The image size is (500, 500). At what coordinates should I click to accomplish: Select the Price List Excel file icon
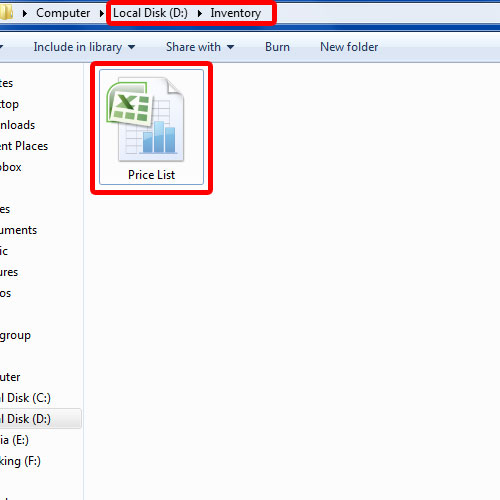coord(146,119)
